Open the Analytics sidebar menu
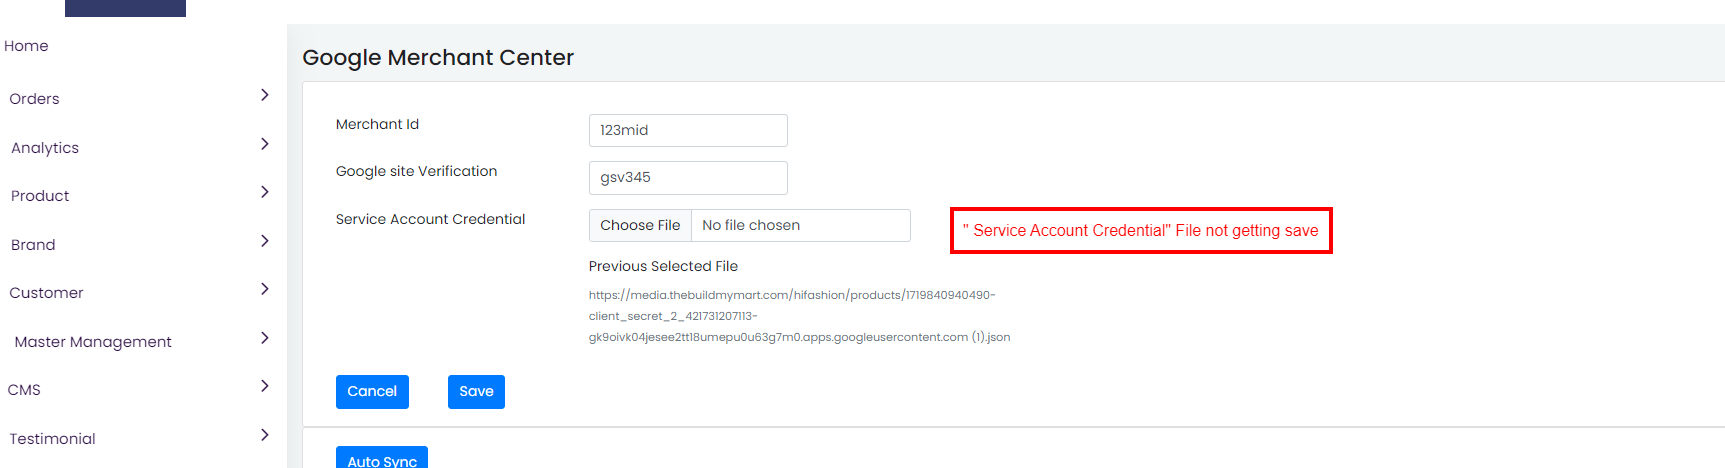 45,148
